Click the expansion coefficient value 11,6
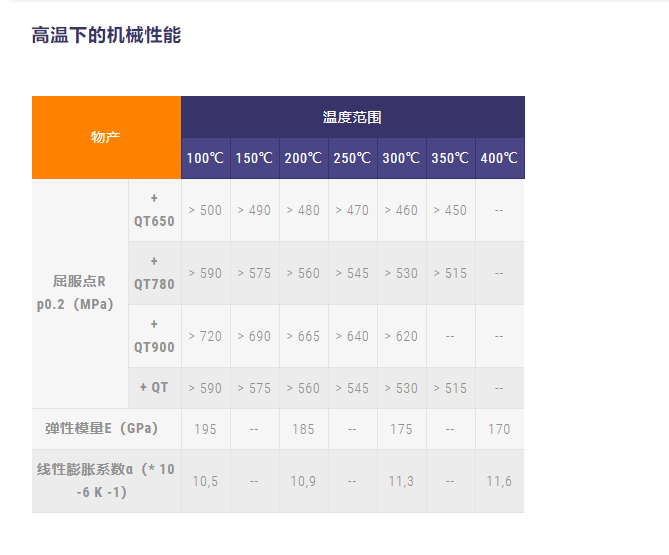Image resolution: width=669 pixels, height=555 pixels. 500,481
